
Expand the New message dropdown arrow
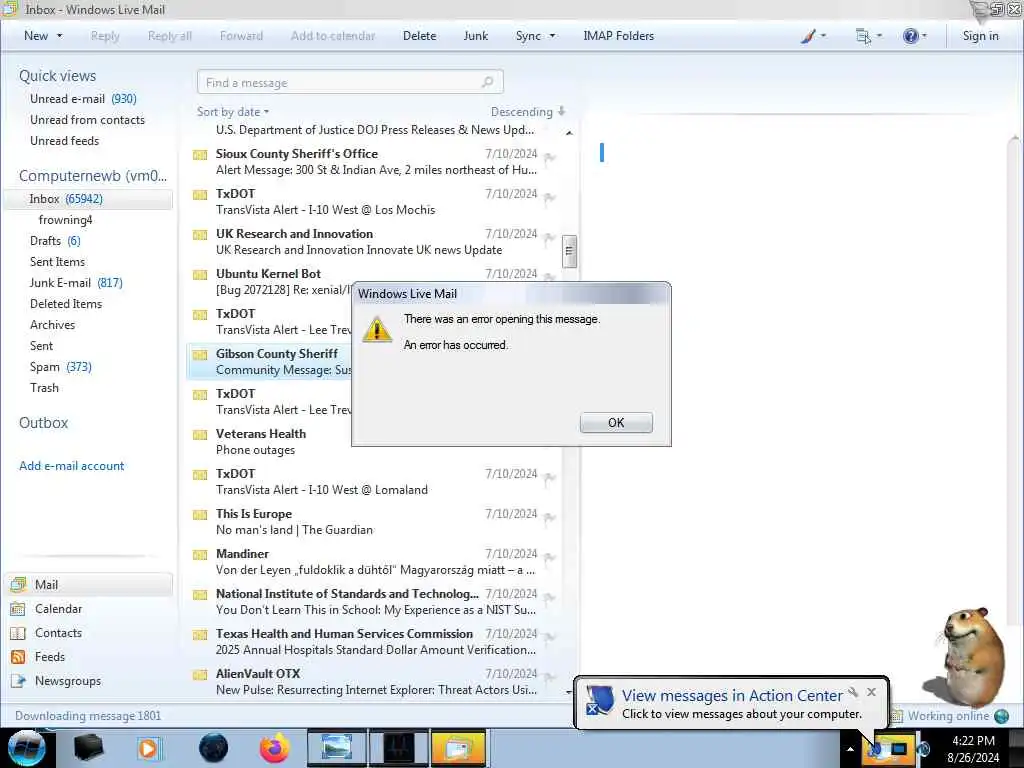coord(59,36)
